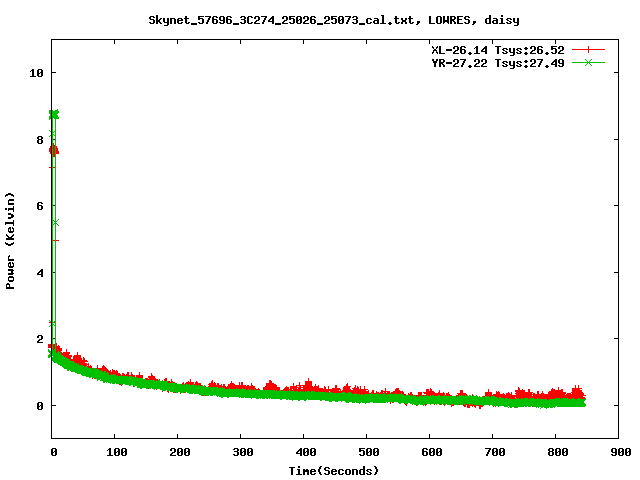Click the plot title Skynet_57696_3C274 text

(334, 20)
